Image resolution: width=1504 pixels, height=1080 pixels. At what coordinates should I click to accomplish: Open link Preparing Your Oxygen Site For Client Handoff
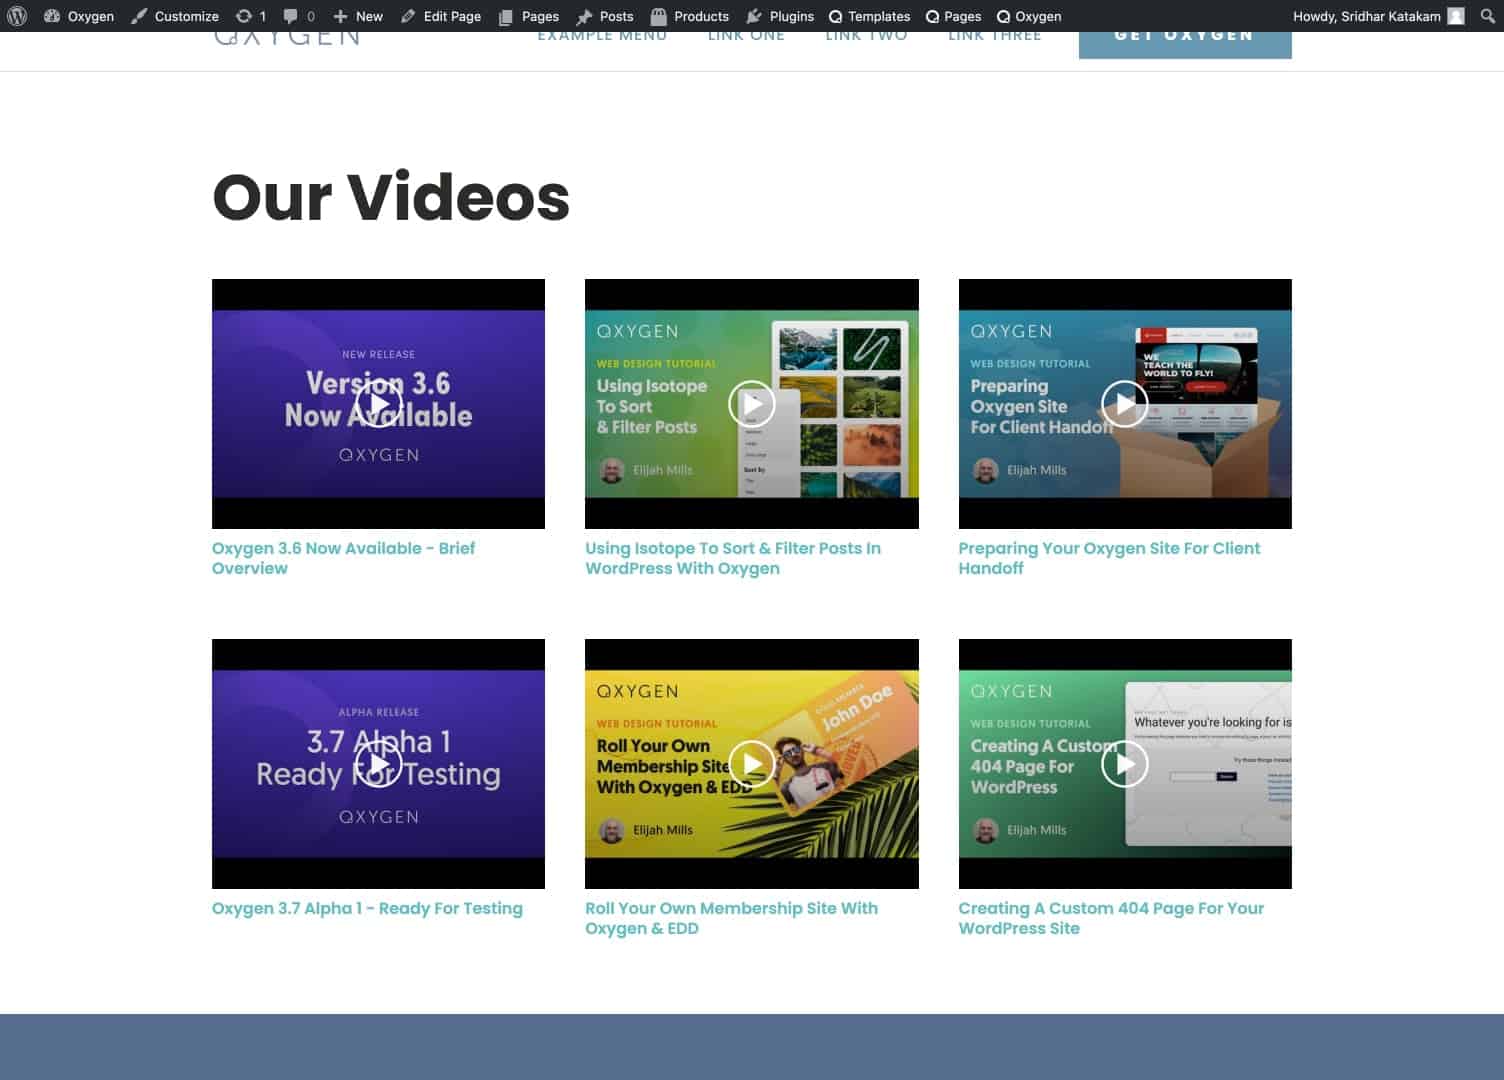tap(1109, 558)
